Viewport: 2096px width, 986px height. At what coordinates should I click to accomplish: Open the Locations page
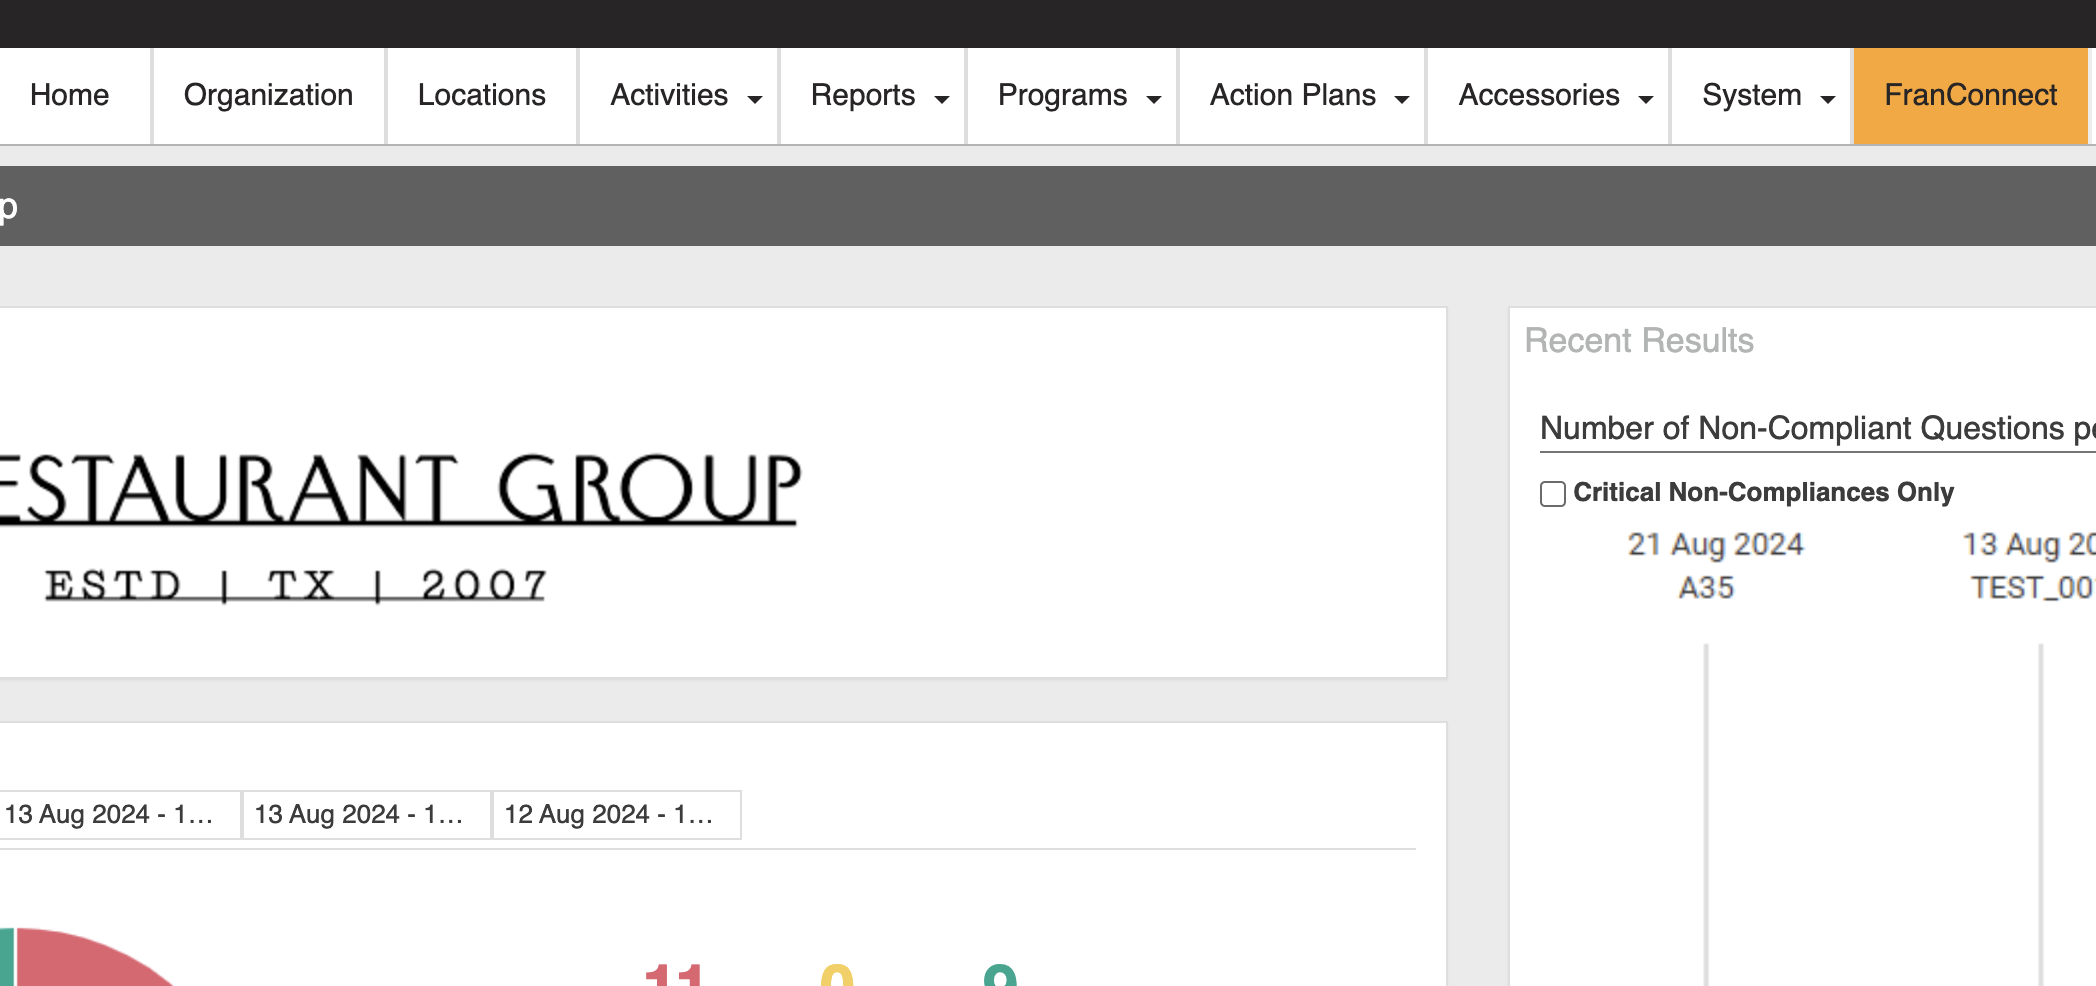pos(481,96)
